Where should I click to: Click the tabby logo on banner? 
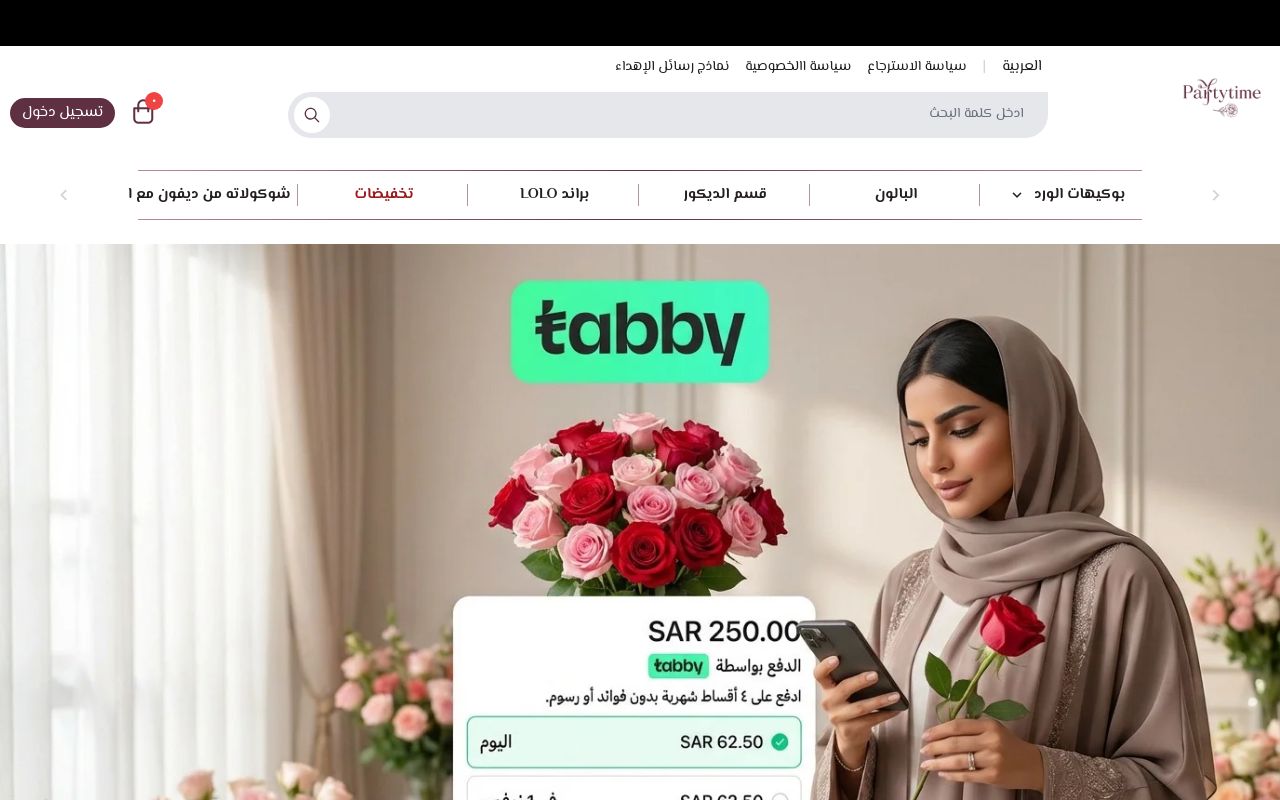640,331
